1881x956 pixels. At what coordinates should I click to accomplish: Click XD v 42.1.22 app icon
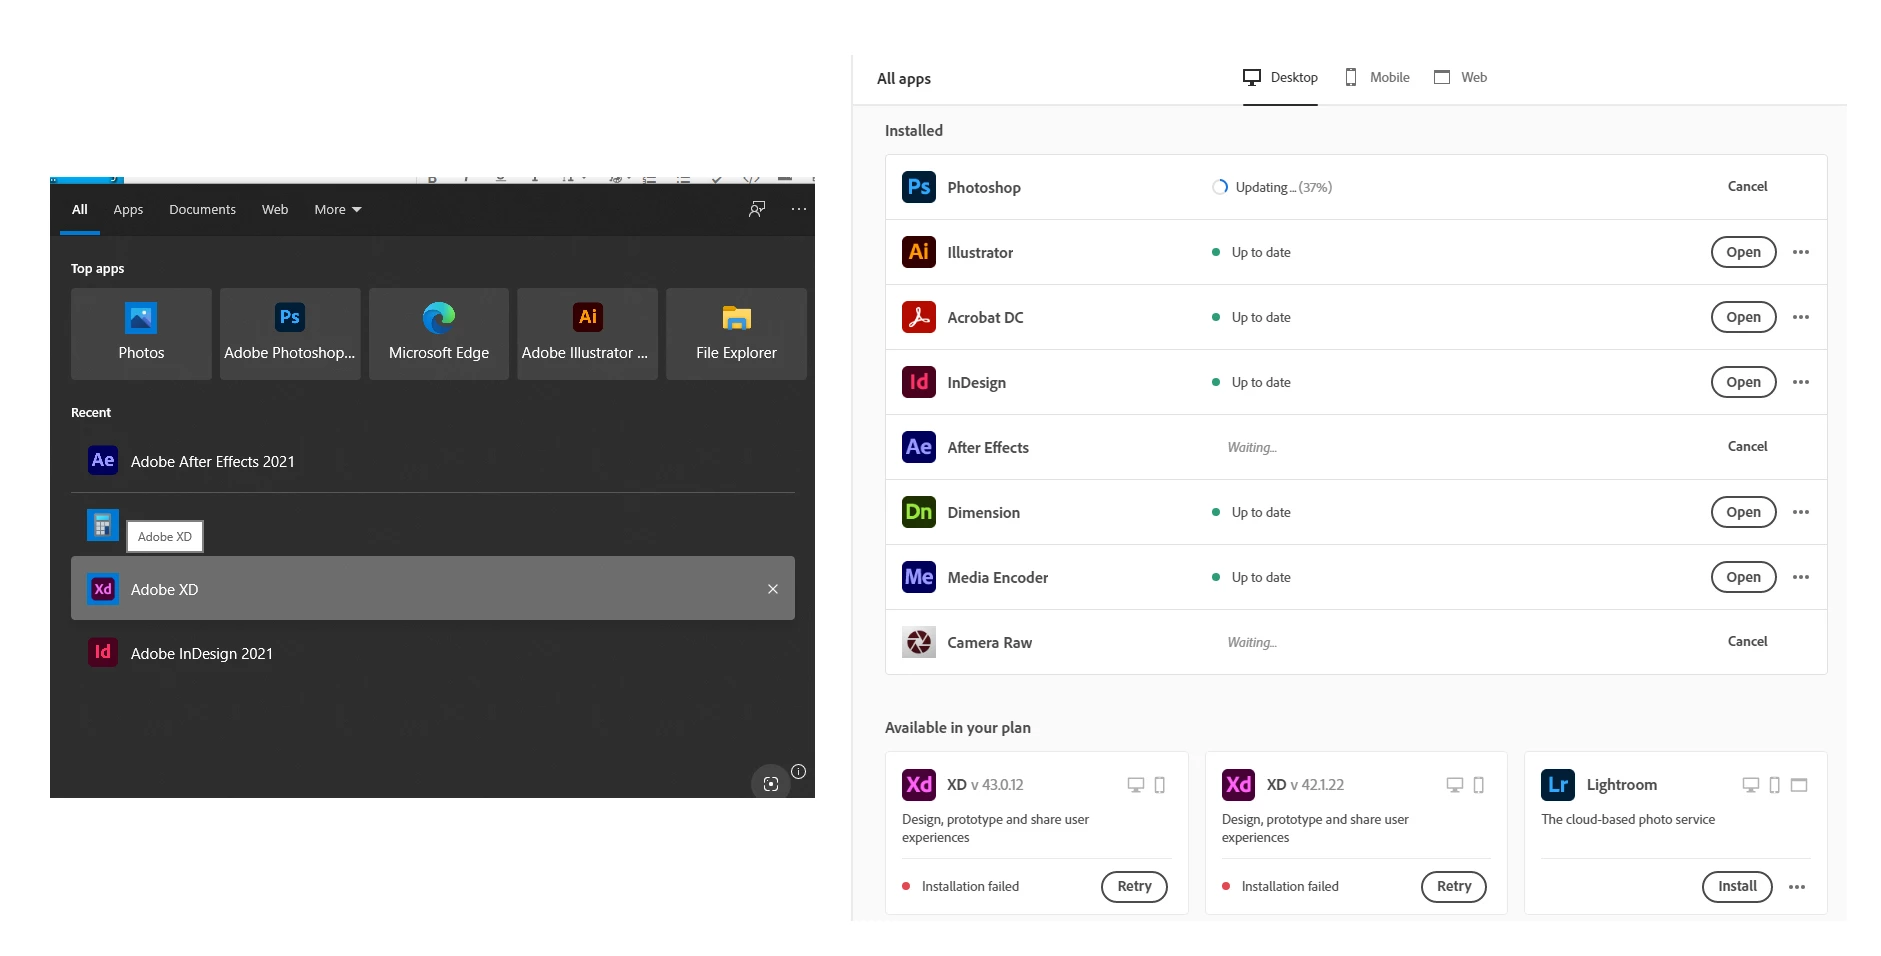pos(1238,785)
